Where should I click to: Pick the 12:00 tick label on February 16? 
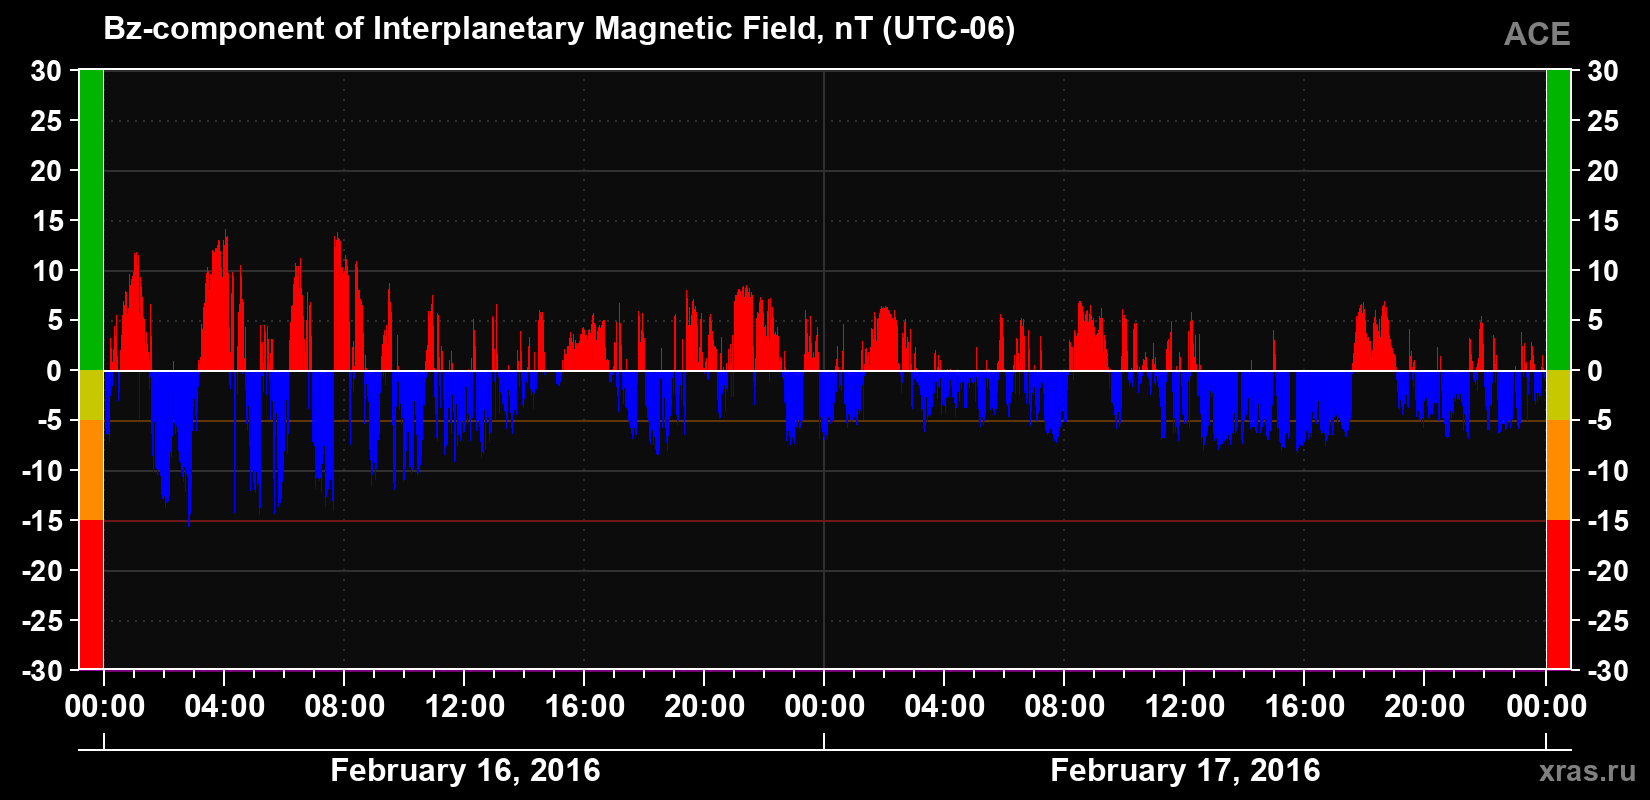(x=465, y=707)
